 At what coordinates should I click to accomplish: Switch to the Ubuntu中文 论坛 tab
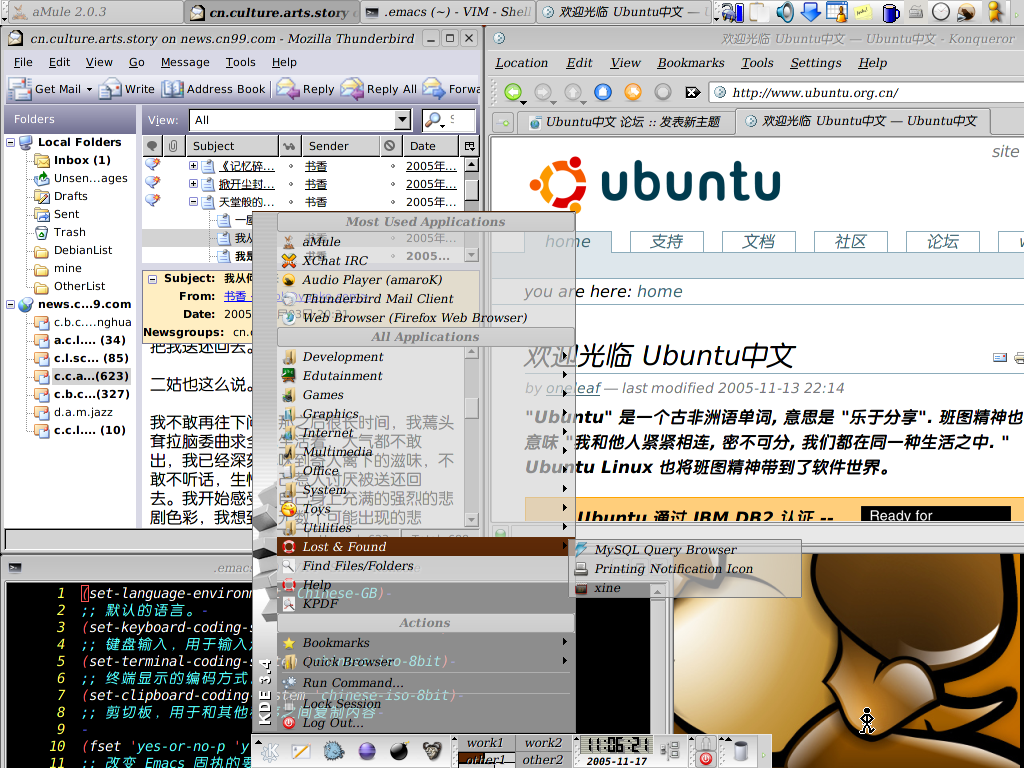click(x=625, y=122)
